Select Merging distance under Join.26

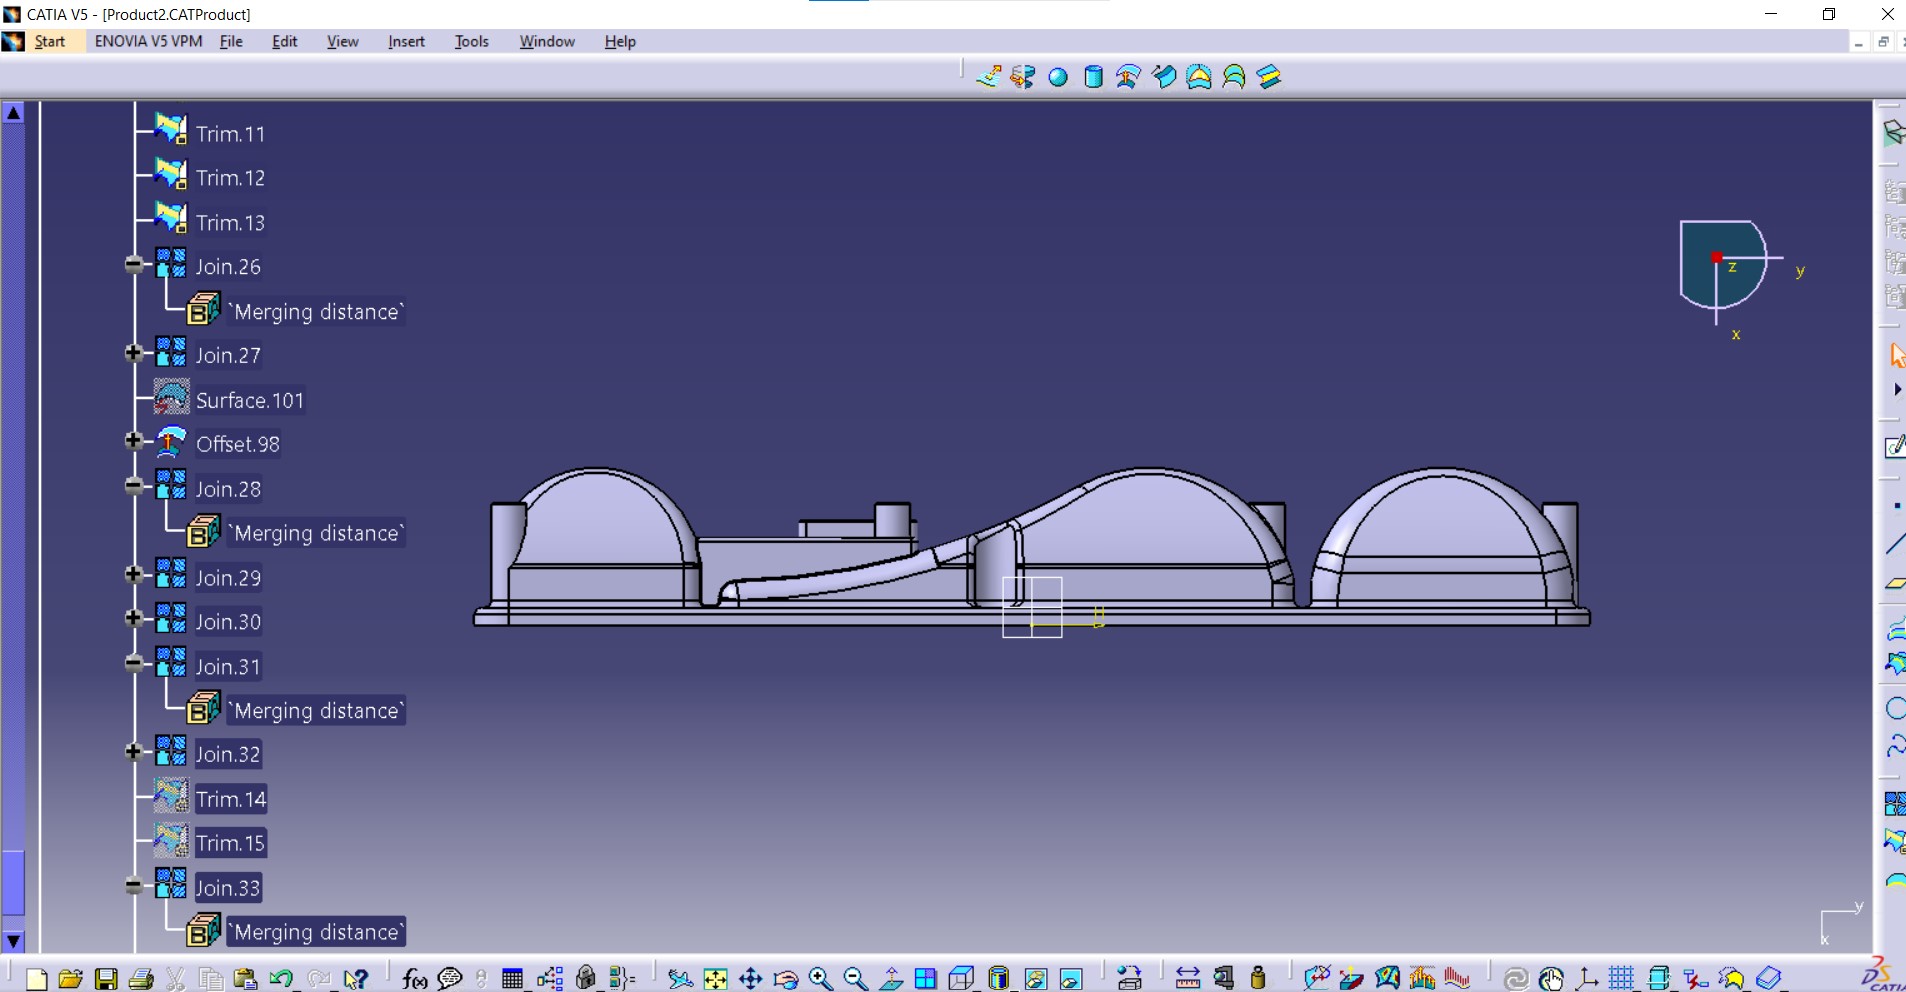click(x=317, y=312)
